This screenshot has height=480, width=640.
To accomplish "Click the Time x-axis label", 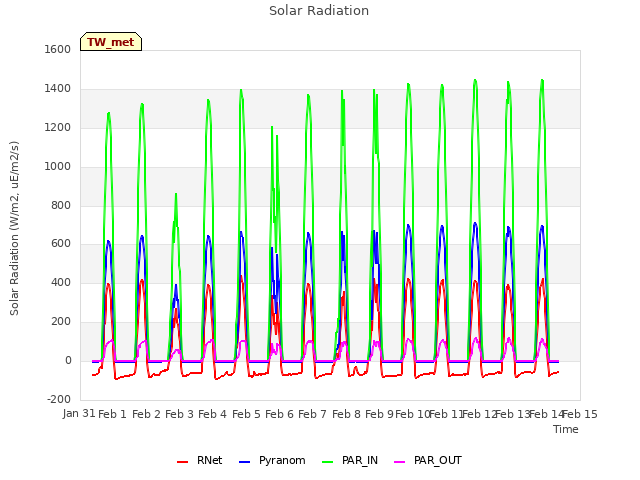I will [566, 429].
